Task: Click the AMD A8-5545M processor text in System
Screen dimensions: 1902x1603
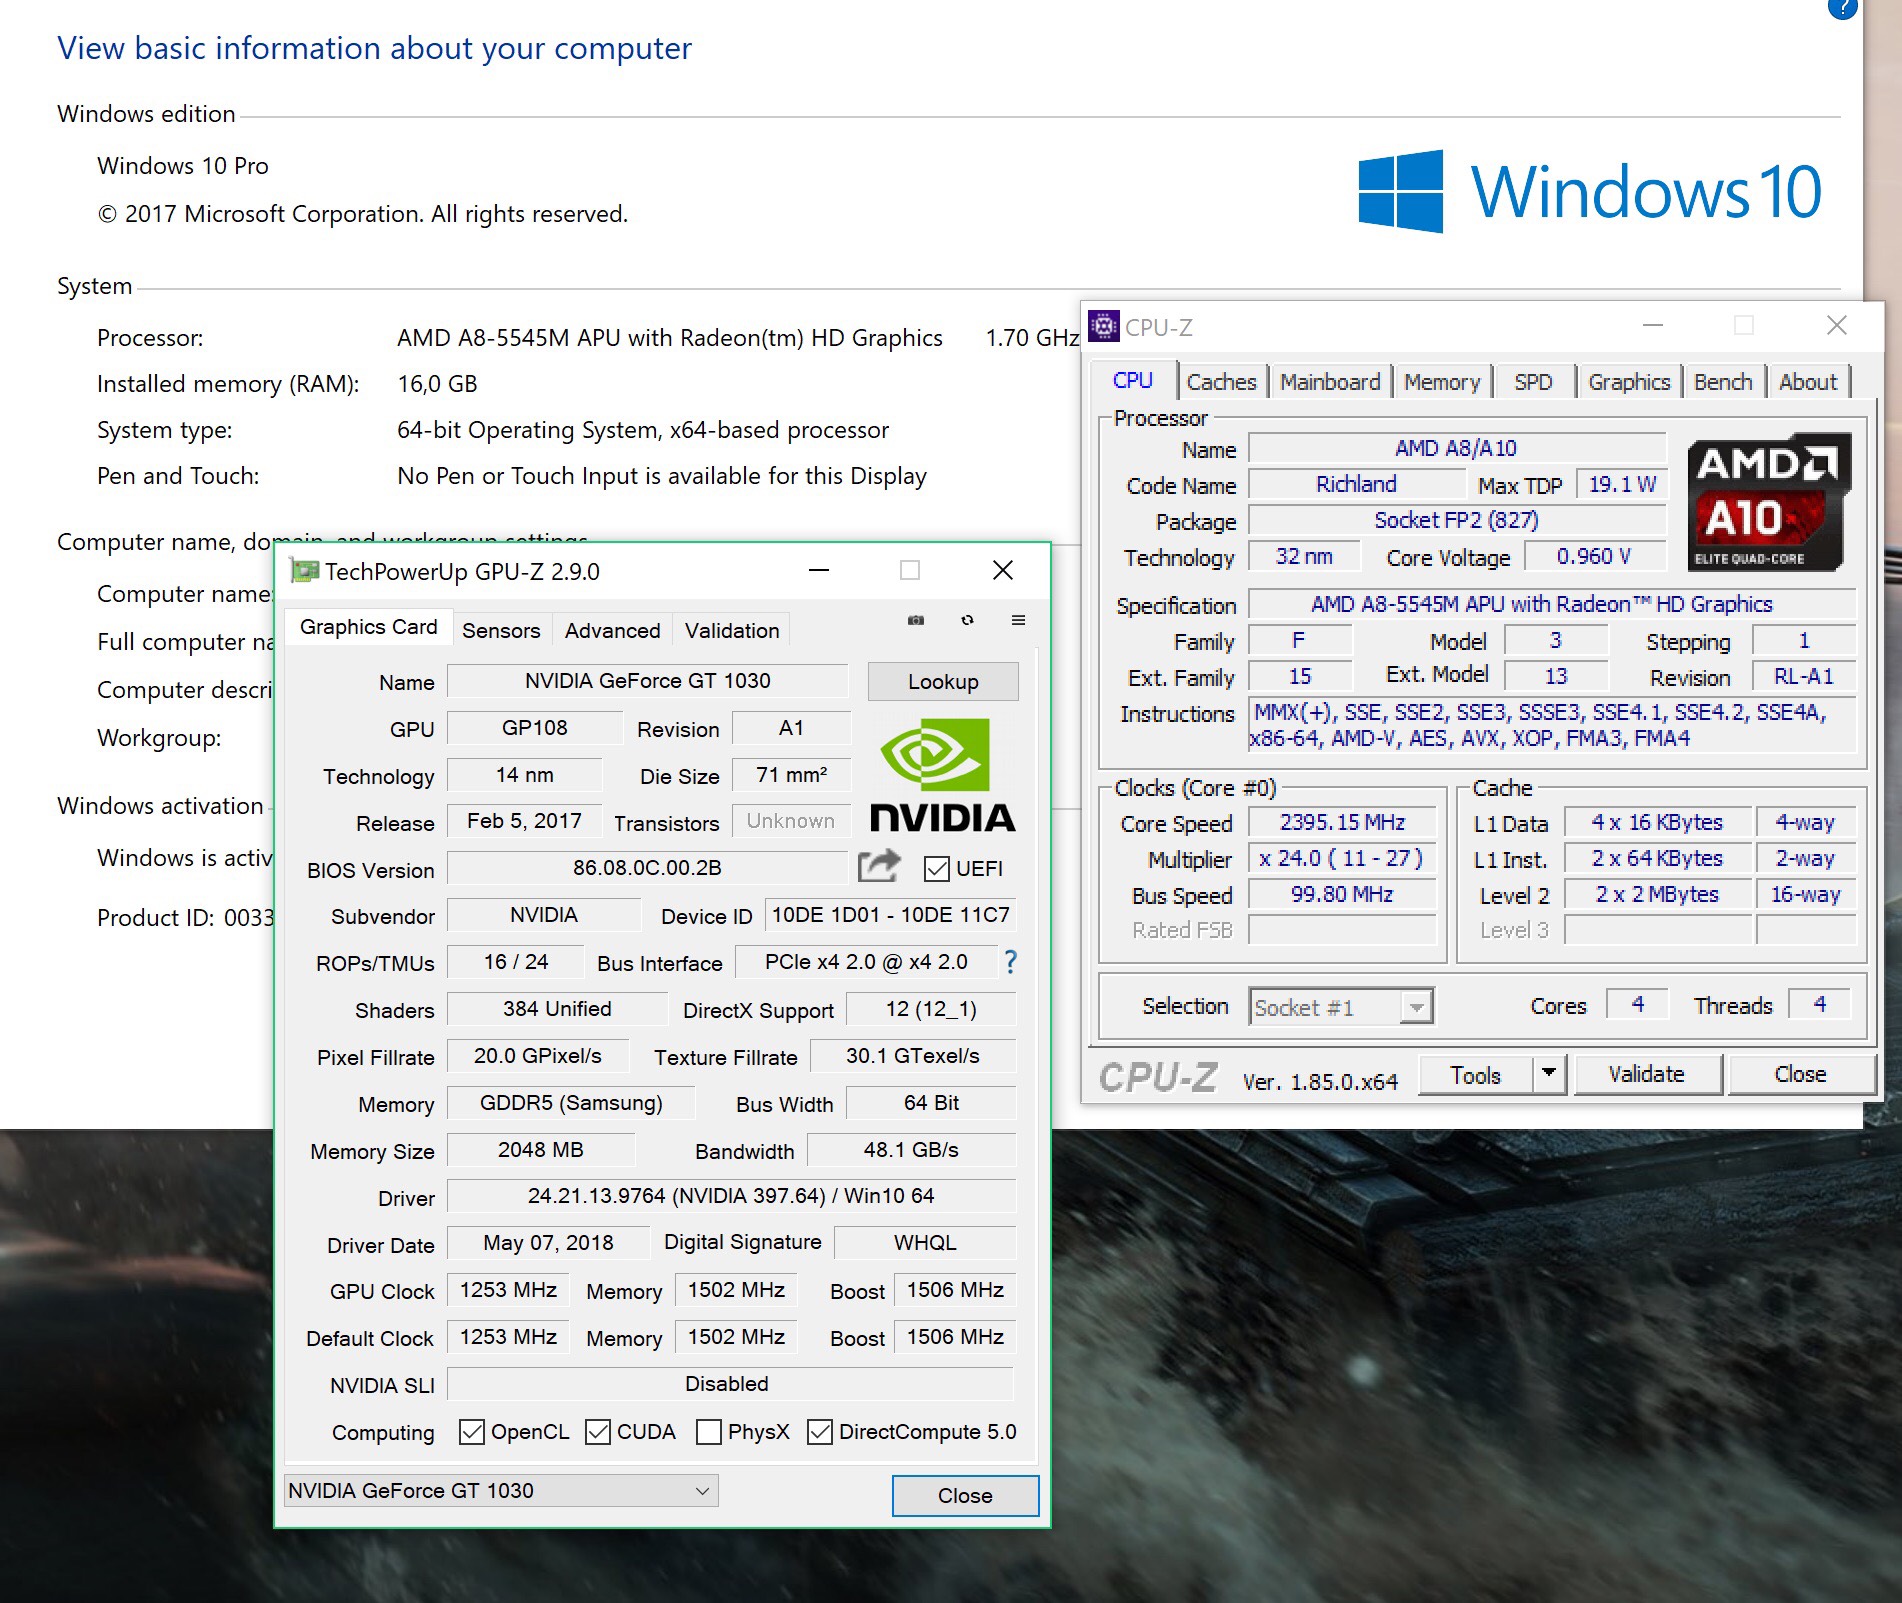Action: pos(670,338)
